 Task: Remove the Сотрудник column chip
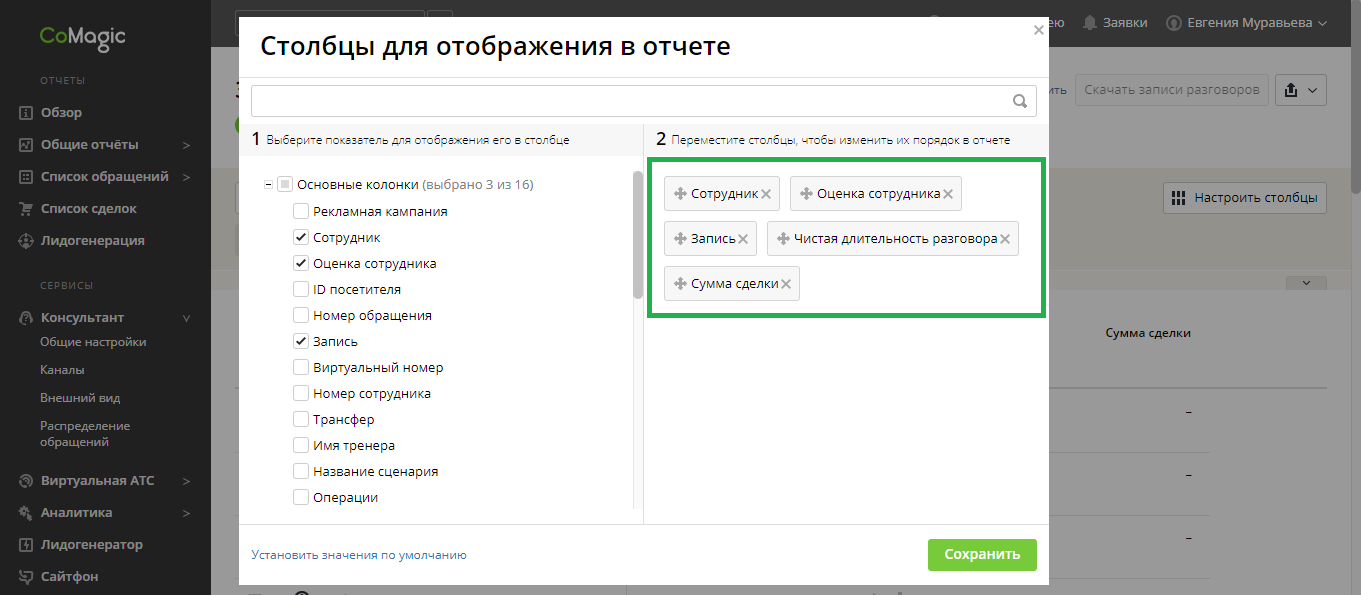(766, 194)
